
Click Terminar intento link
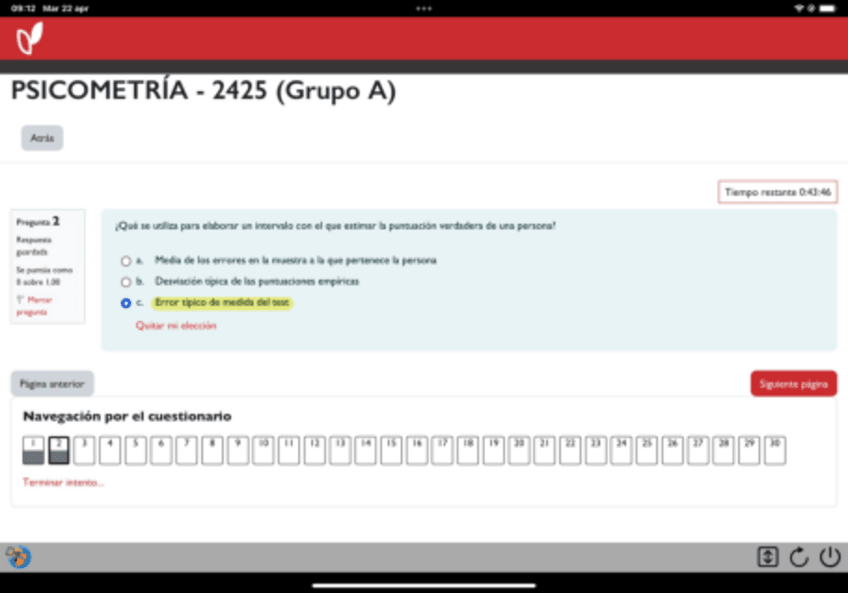[63, 482]
